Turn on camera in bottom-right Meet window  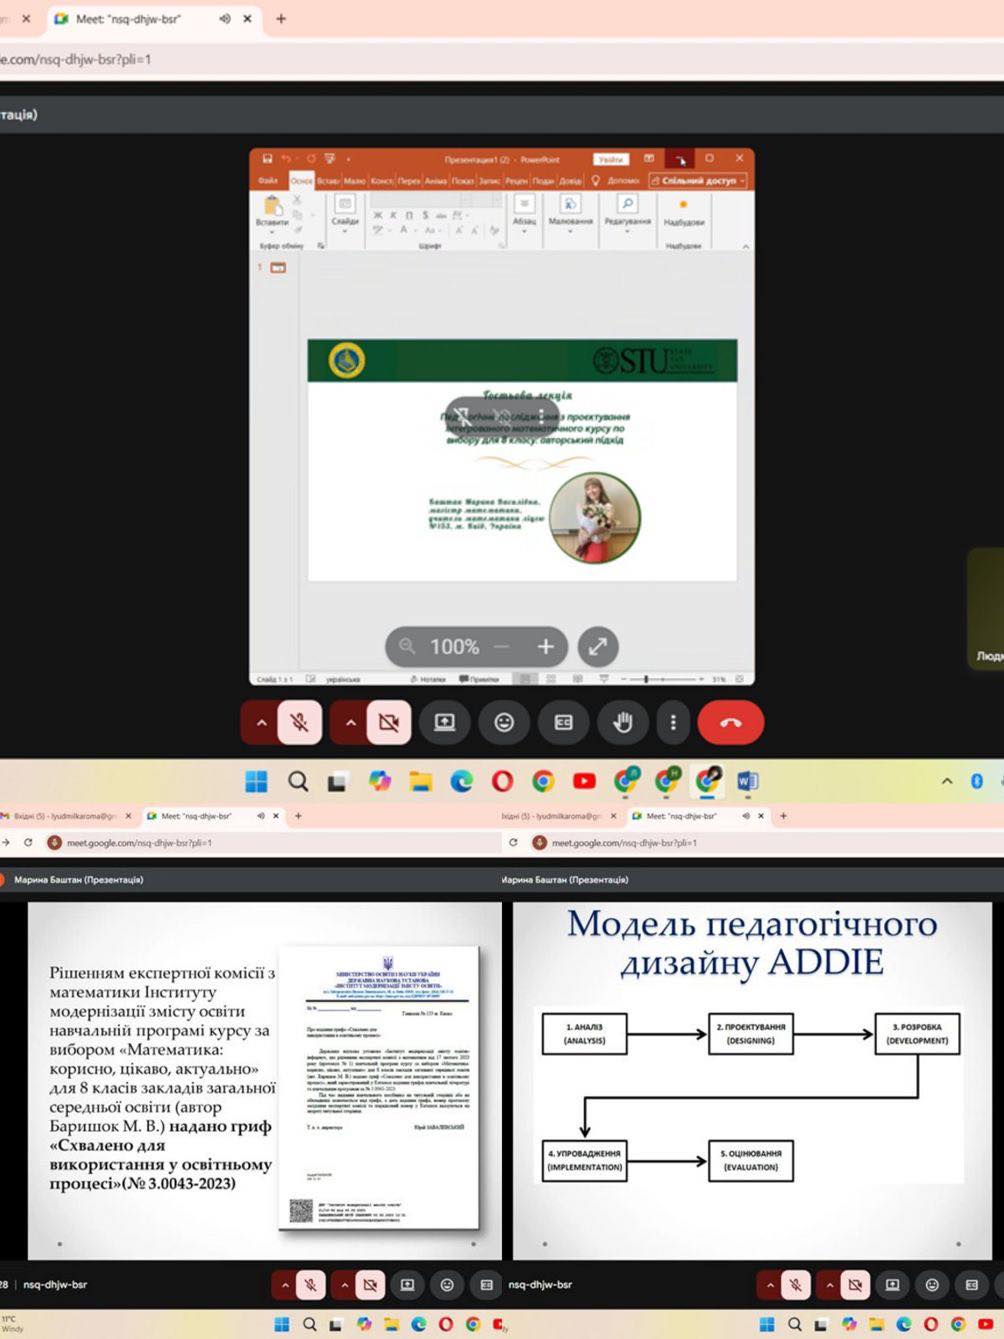tap(855, 1285)
